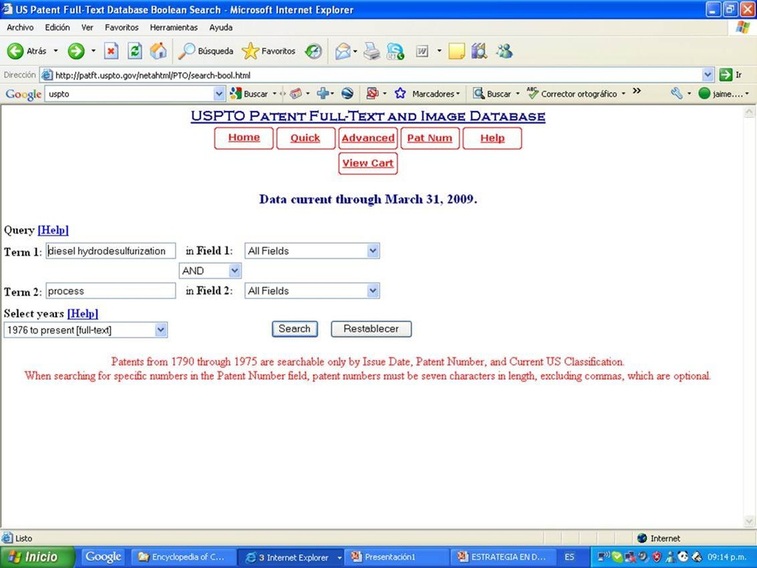
Task: Click the green forward arrow button
Action: tap(76, 51)
